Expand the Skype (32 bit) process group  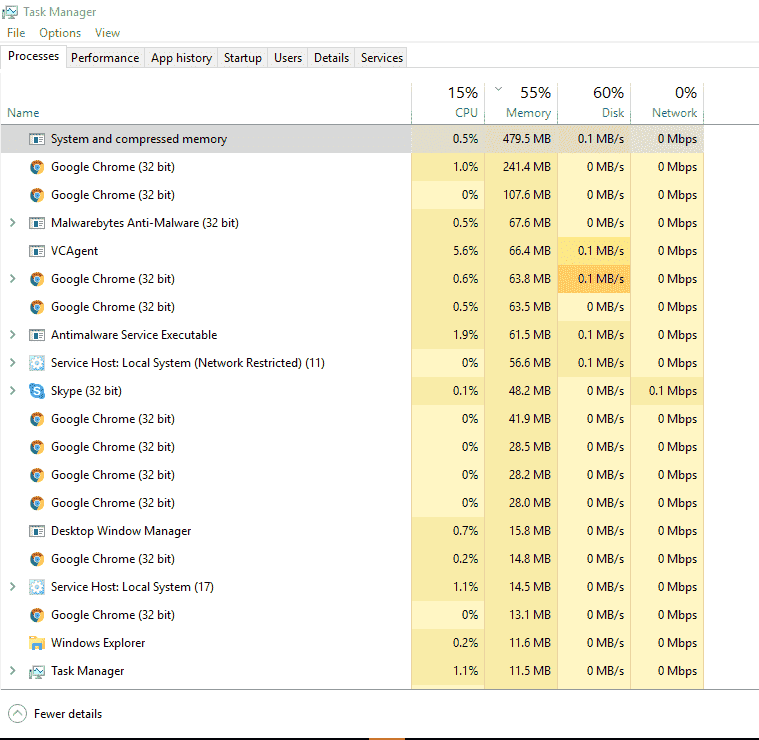pyautogui.click(x=13, y=391)
